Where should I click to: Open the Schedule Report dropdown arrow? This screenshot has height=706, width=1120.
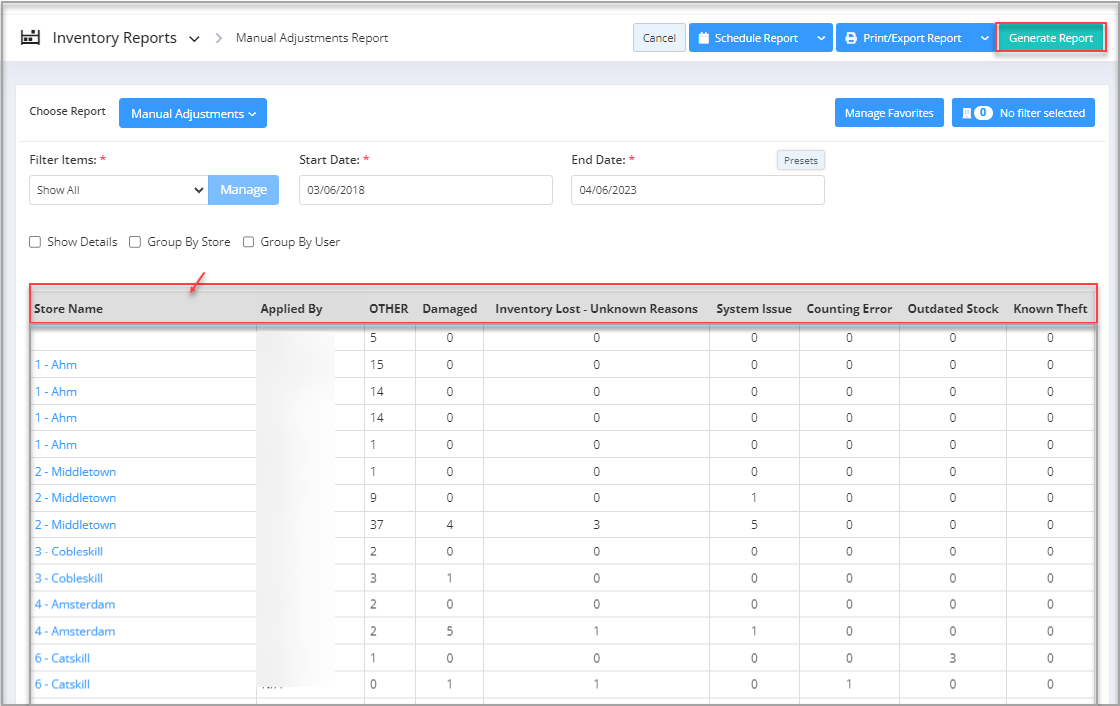(821, 38)
